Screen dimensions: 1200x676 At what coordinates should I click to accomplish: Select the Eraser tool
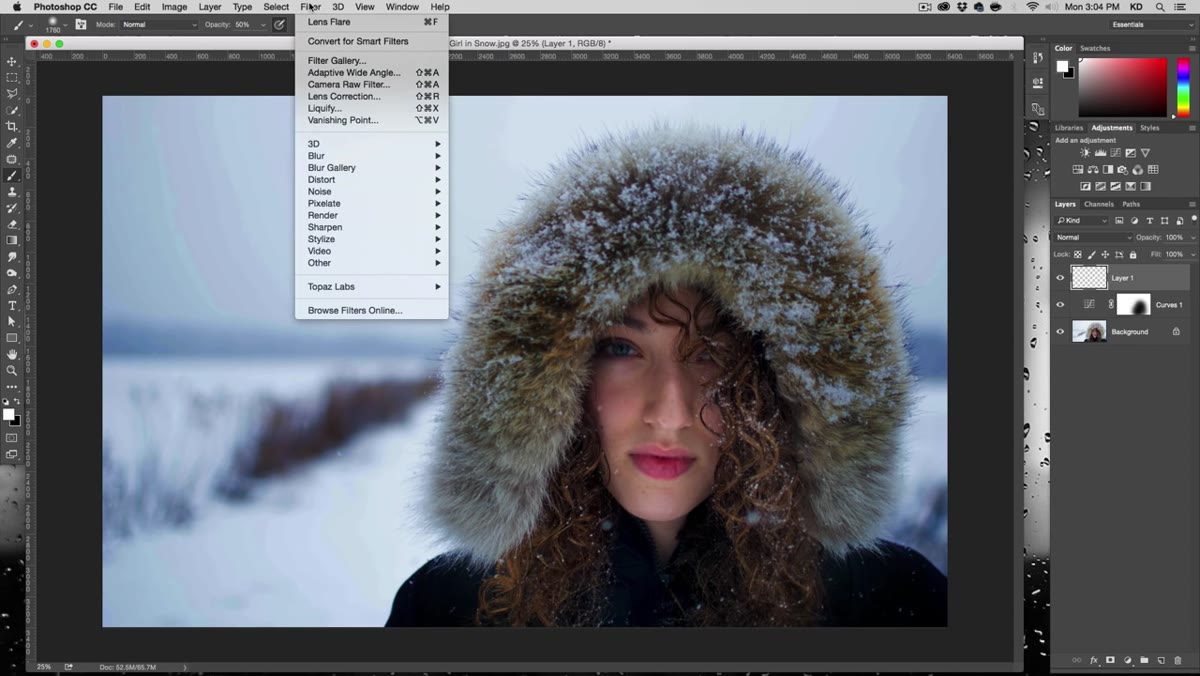pyautogui.click(x=12, y=224)
